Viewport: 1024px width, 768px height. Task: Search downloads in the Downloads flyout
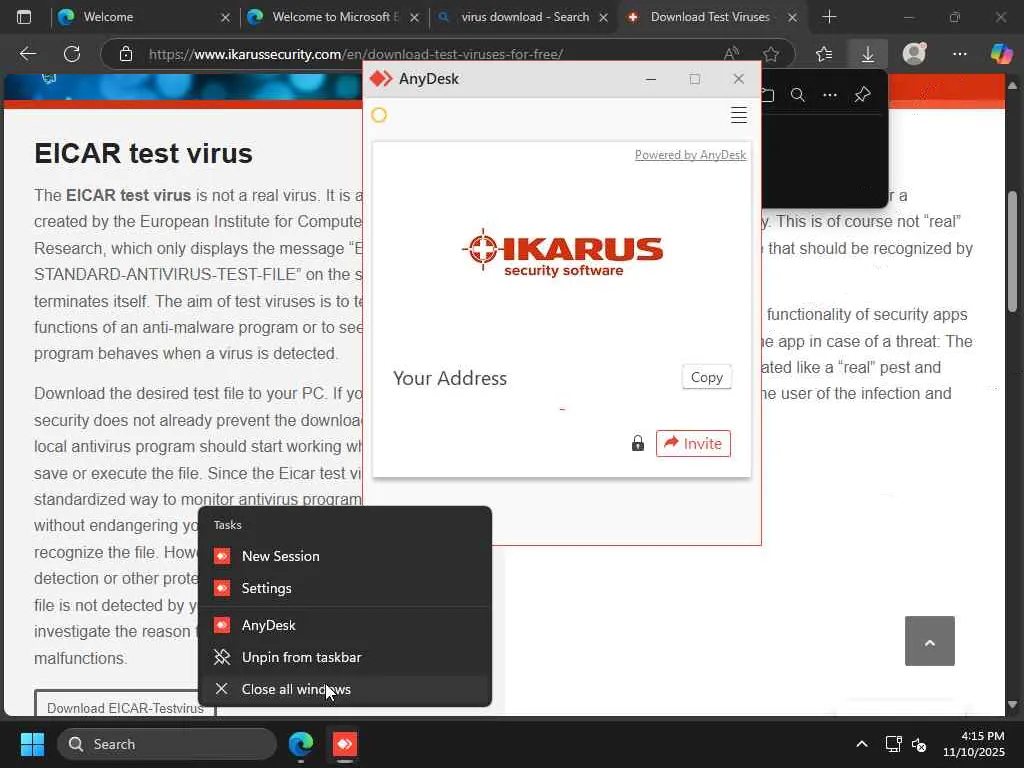(797, 95)
